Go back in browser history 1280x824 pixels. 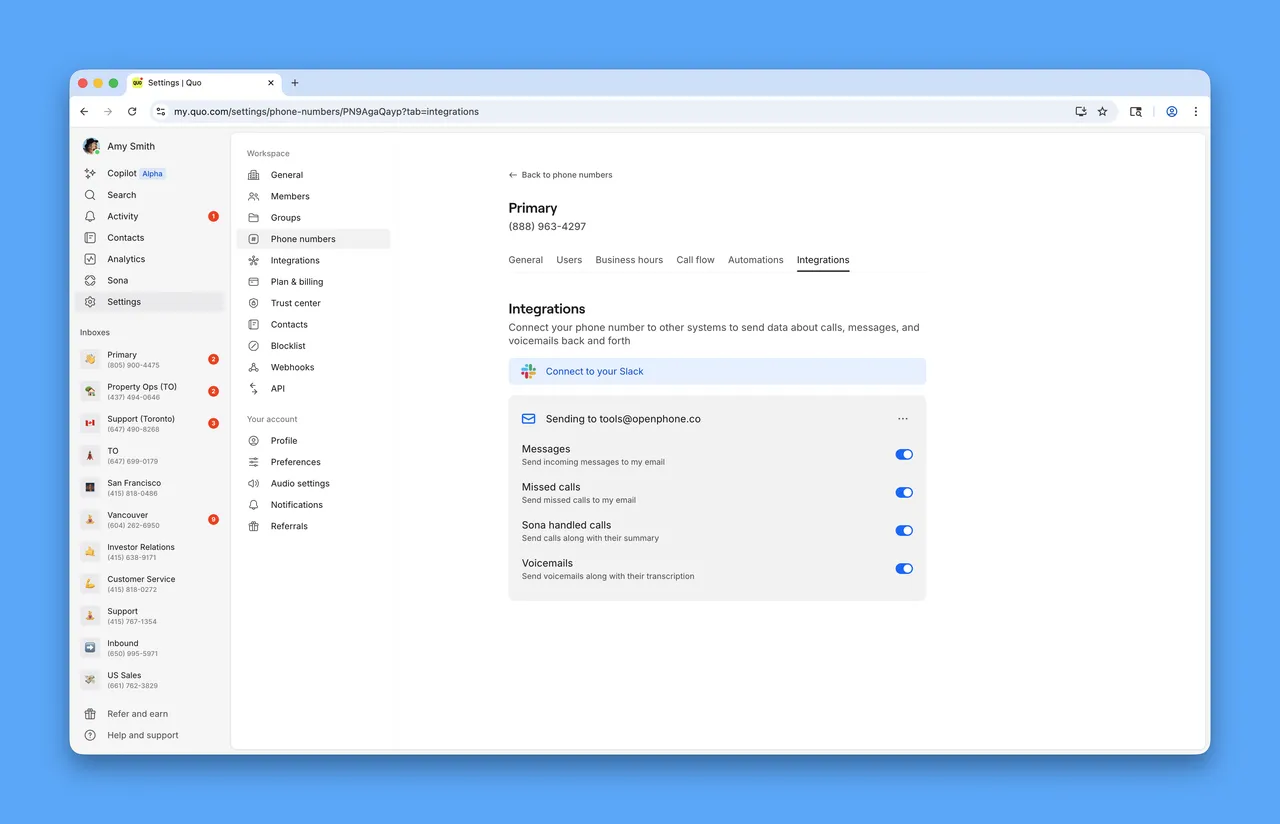[x=84, y=112]
